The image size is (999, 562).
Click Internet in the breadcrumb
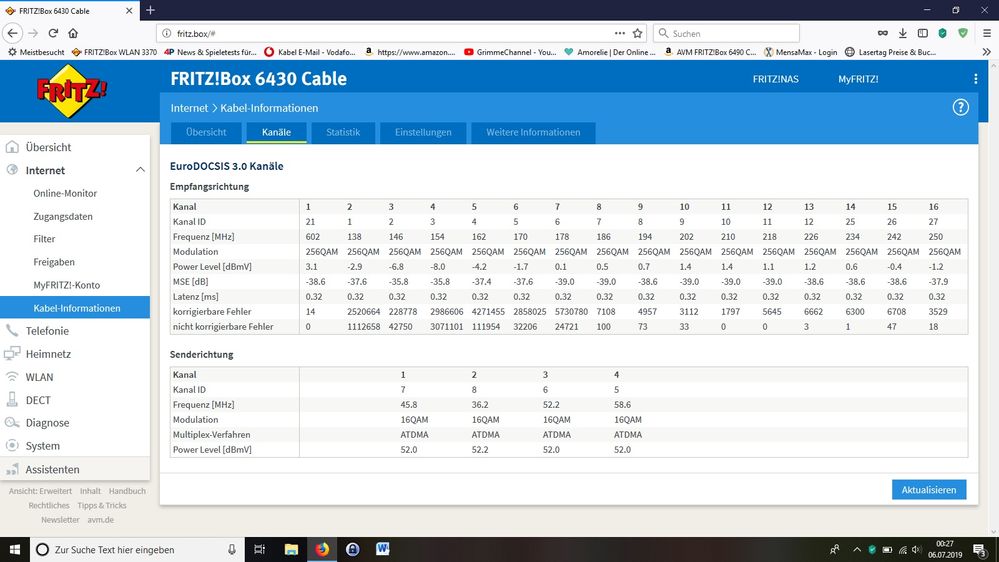tap(189, 108)
